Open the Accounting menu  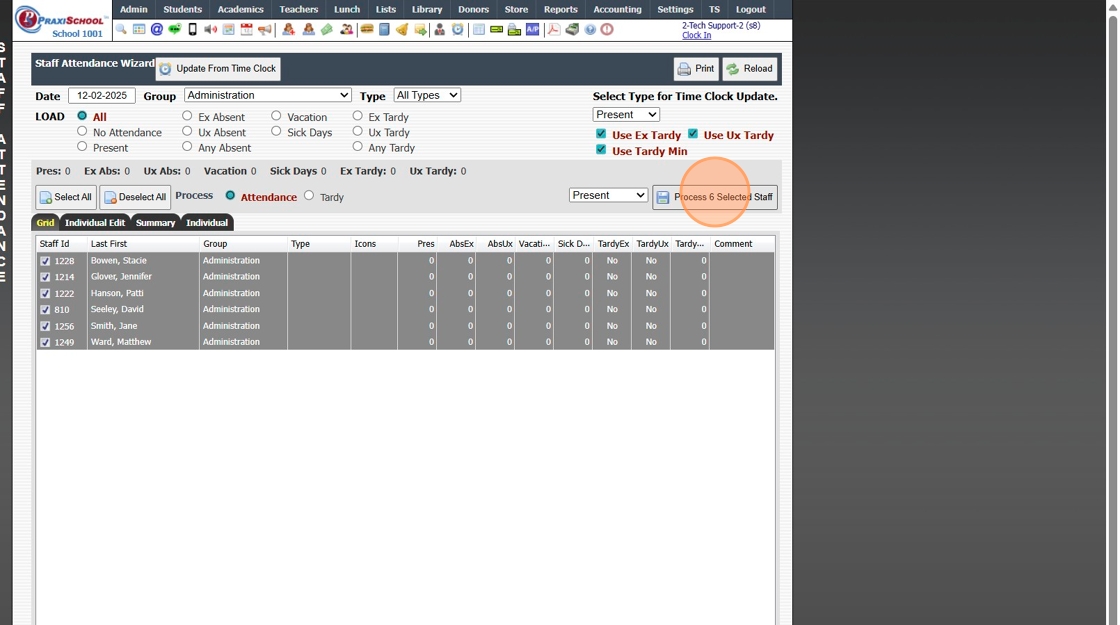(x=617, y=9)
